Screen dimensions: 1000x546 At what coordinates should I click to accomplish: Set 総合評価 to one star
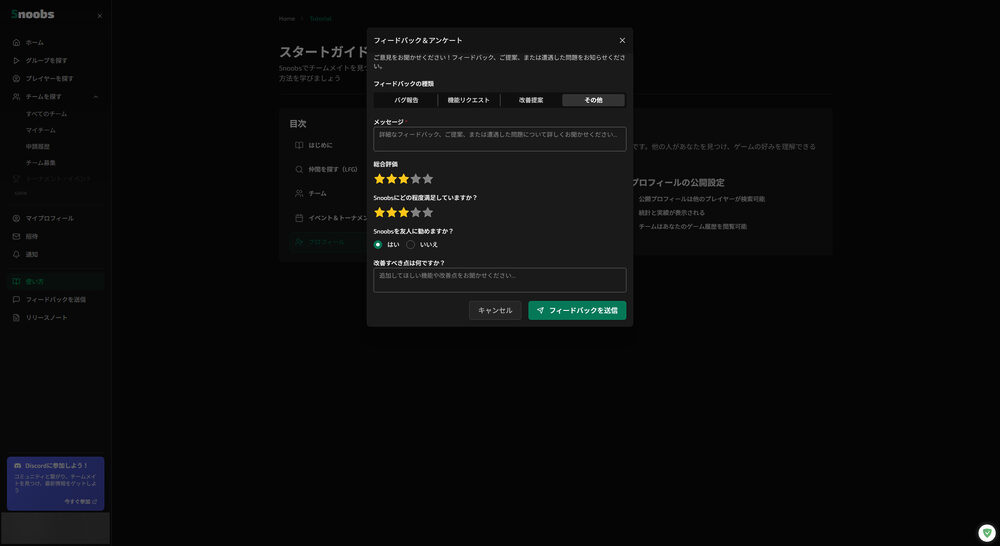coord(379,179)
